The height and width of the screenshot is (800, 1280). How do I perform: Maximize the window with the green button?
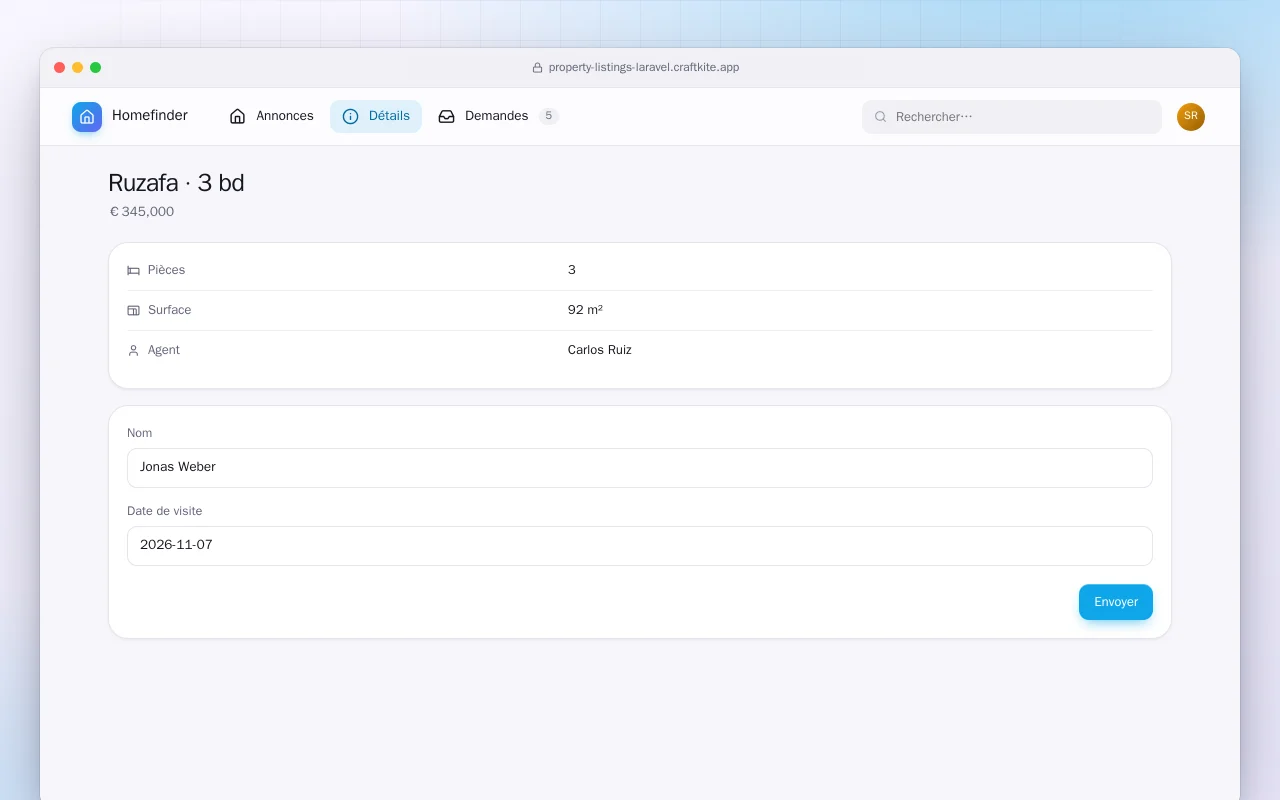point(96,68)
